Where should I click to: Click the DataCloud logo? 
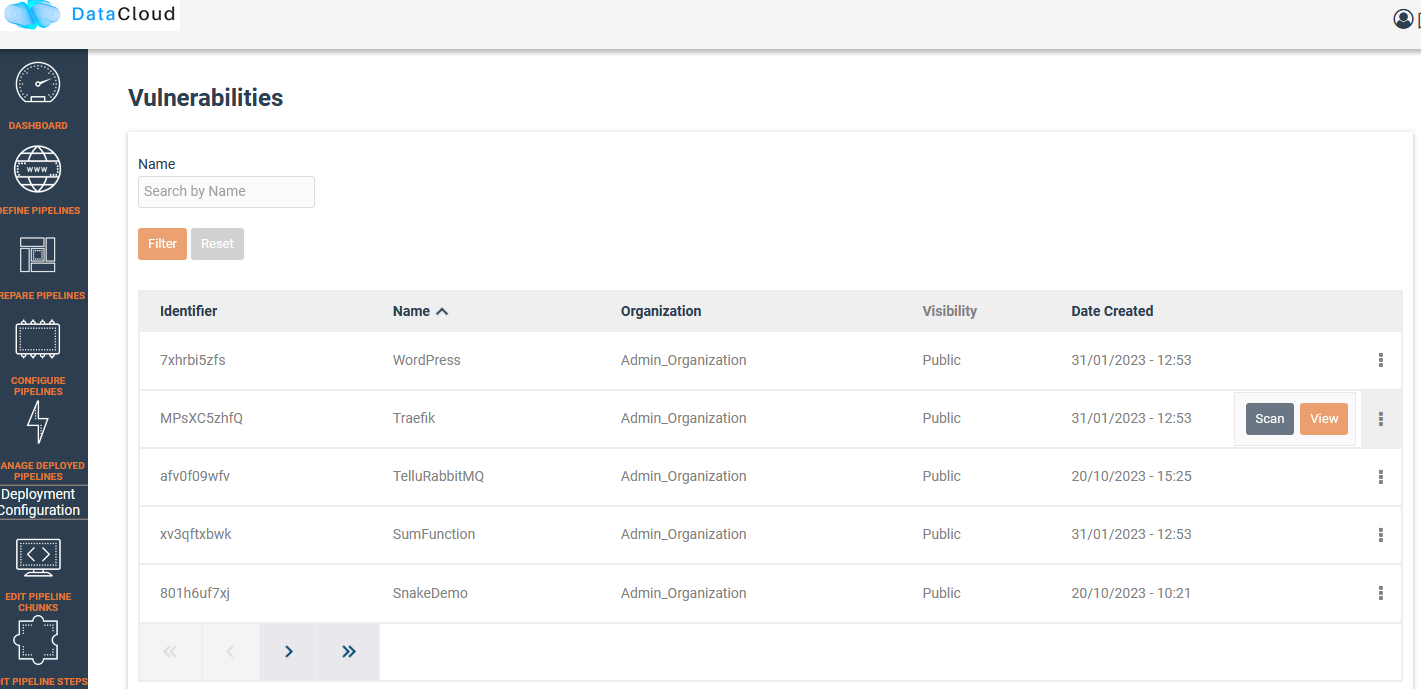click(x=90, y=15)
